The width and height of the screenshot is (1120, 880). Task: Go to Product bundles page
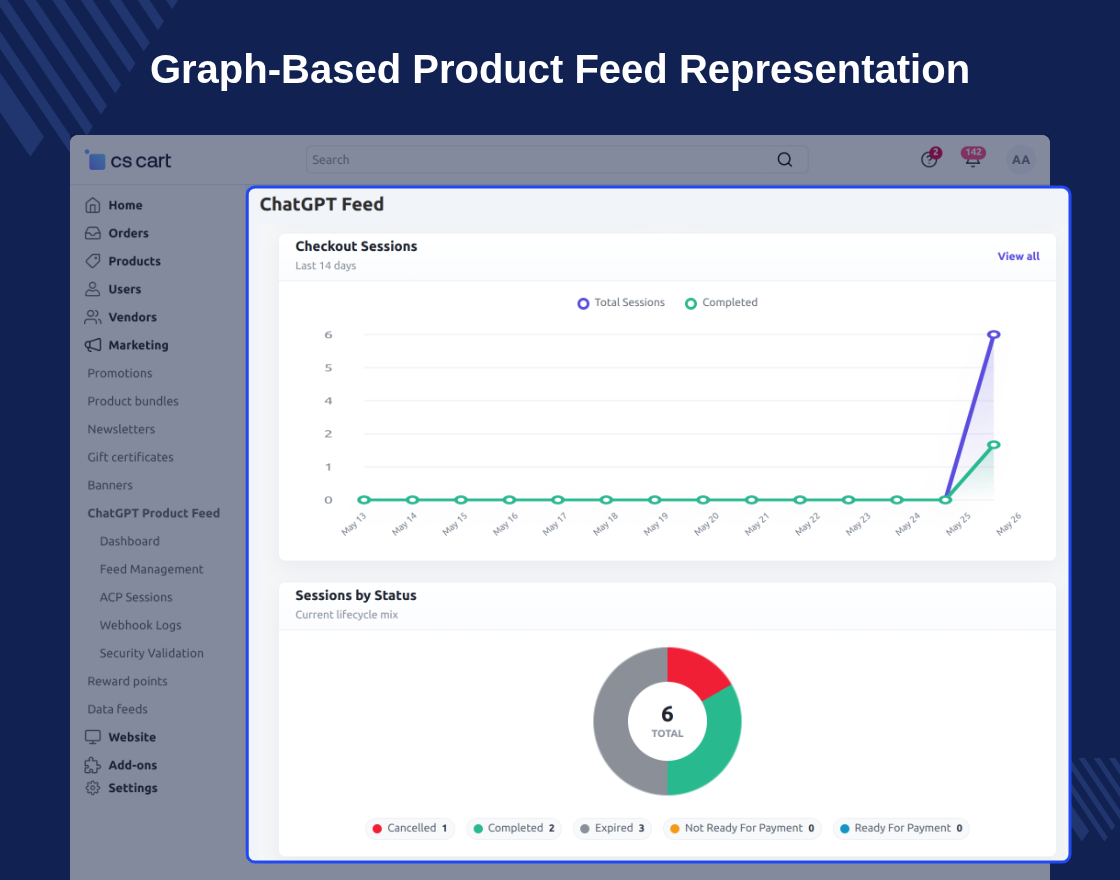133,401
